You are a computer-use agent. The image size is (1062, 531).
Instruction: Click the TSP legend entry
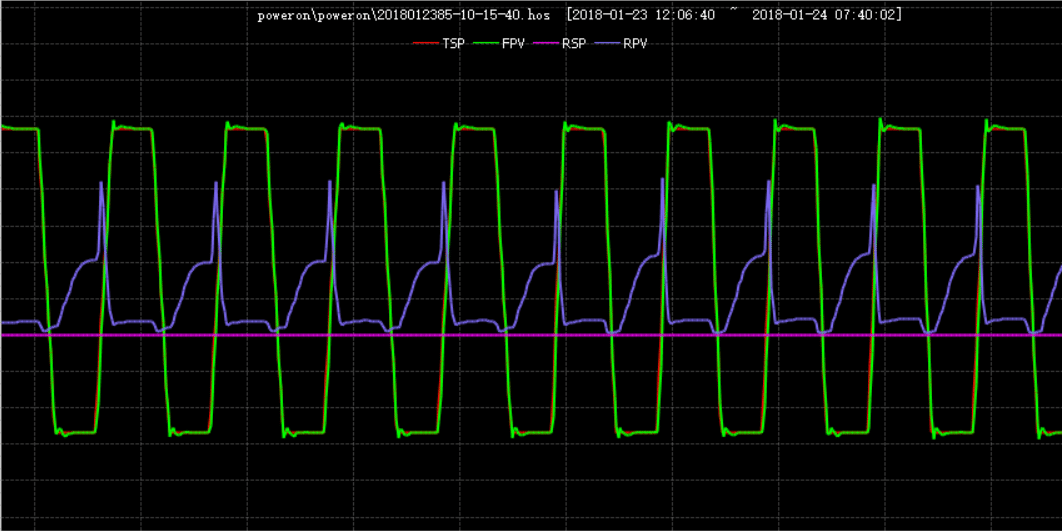click(x=439, y=43)
